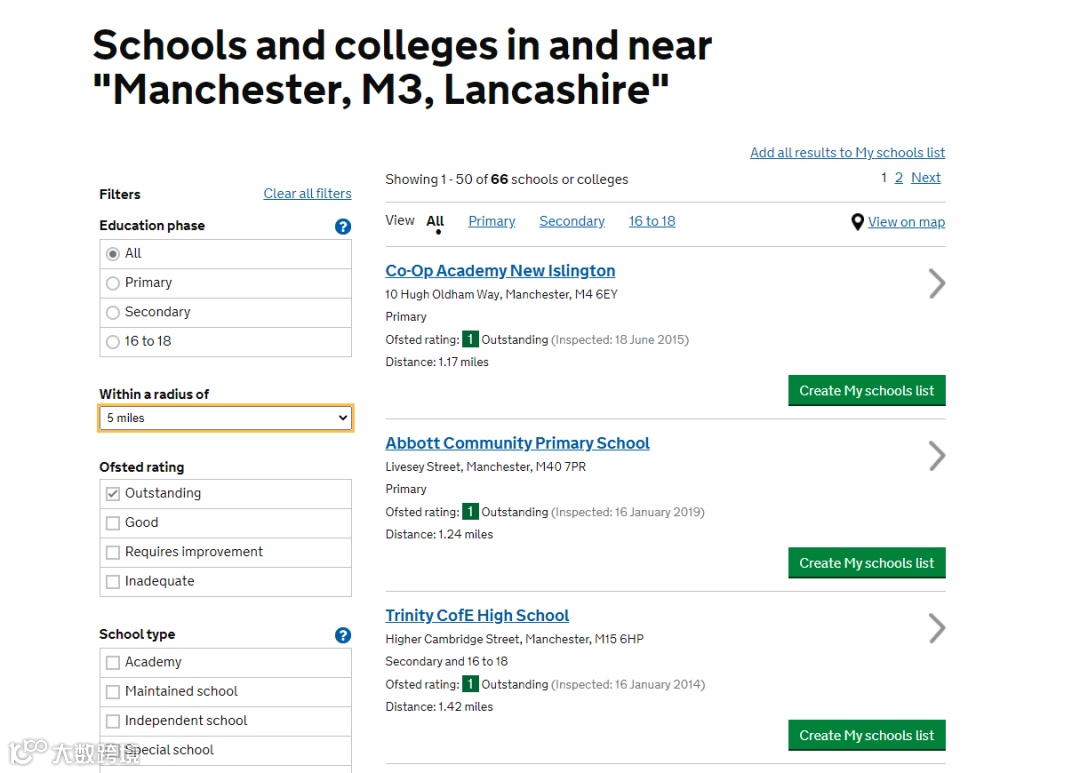Open Add all results to My schools list

pyautogui.click(x=847, y=153)
